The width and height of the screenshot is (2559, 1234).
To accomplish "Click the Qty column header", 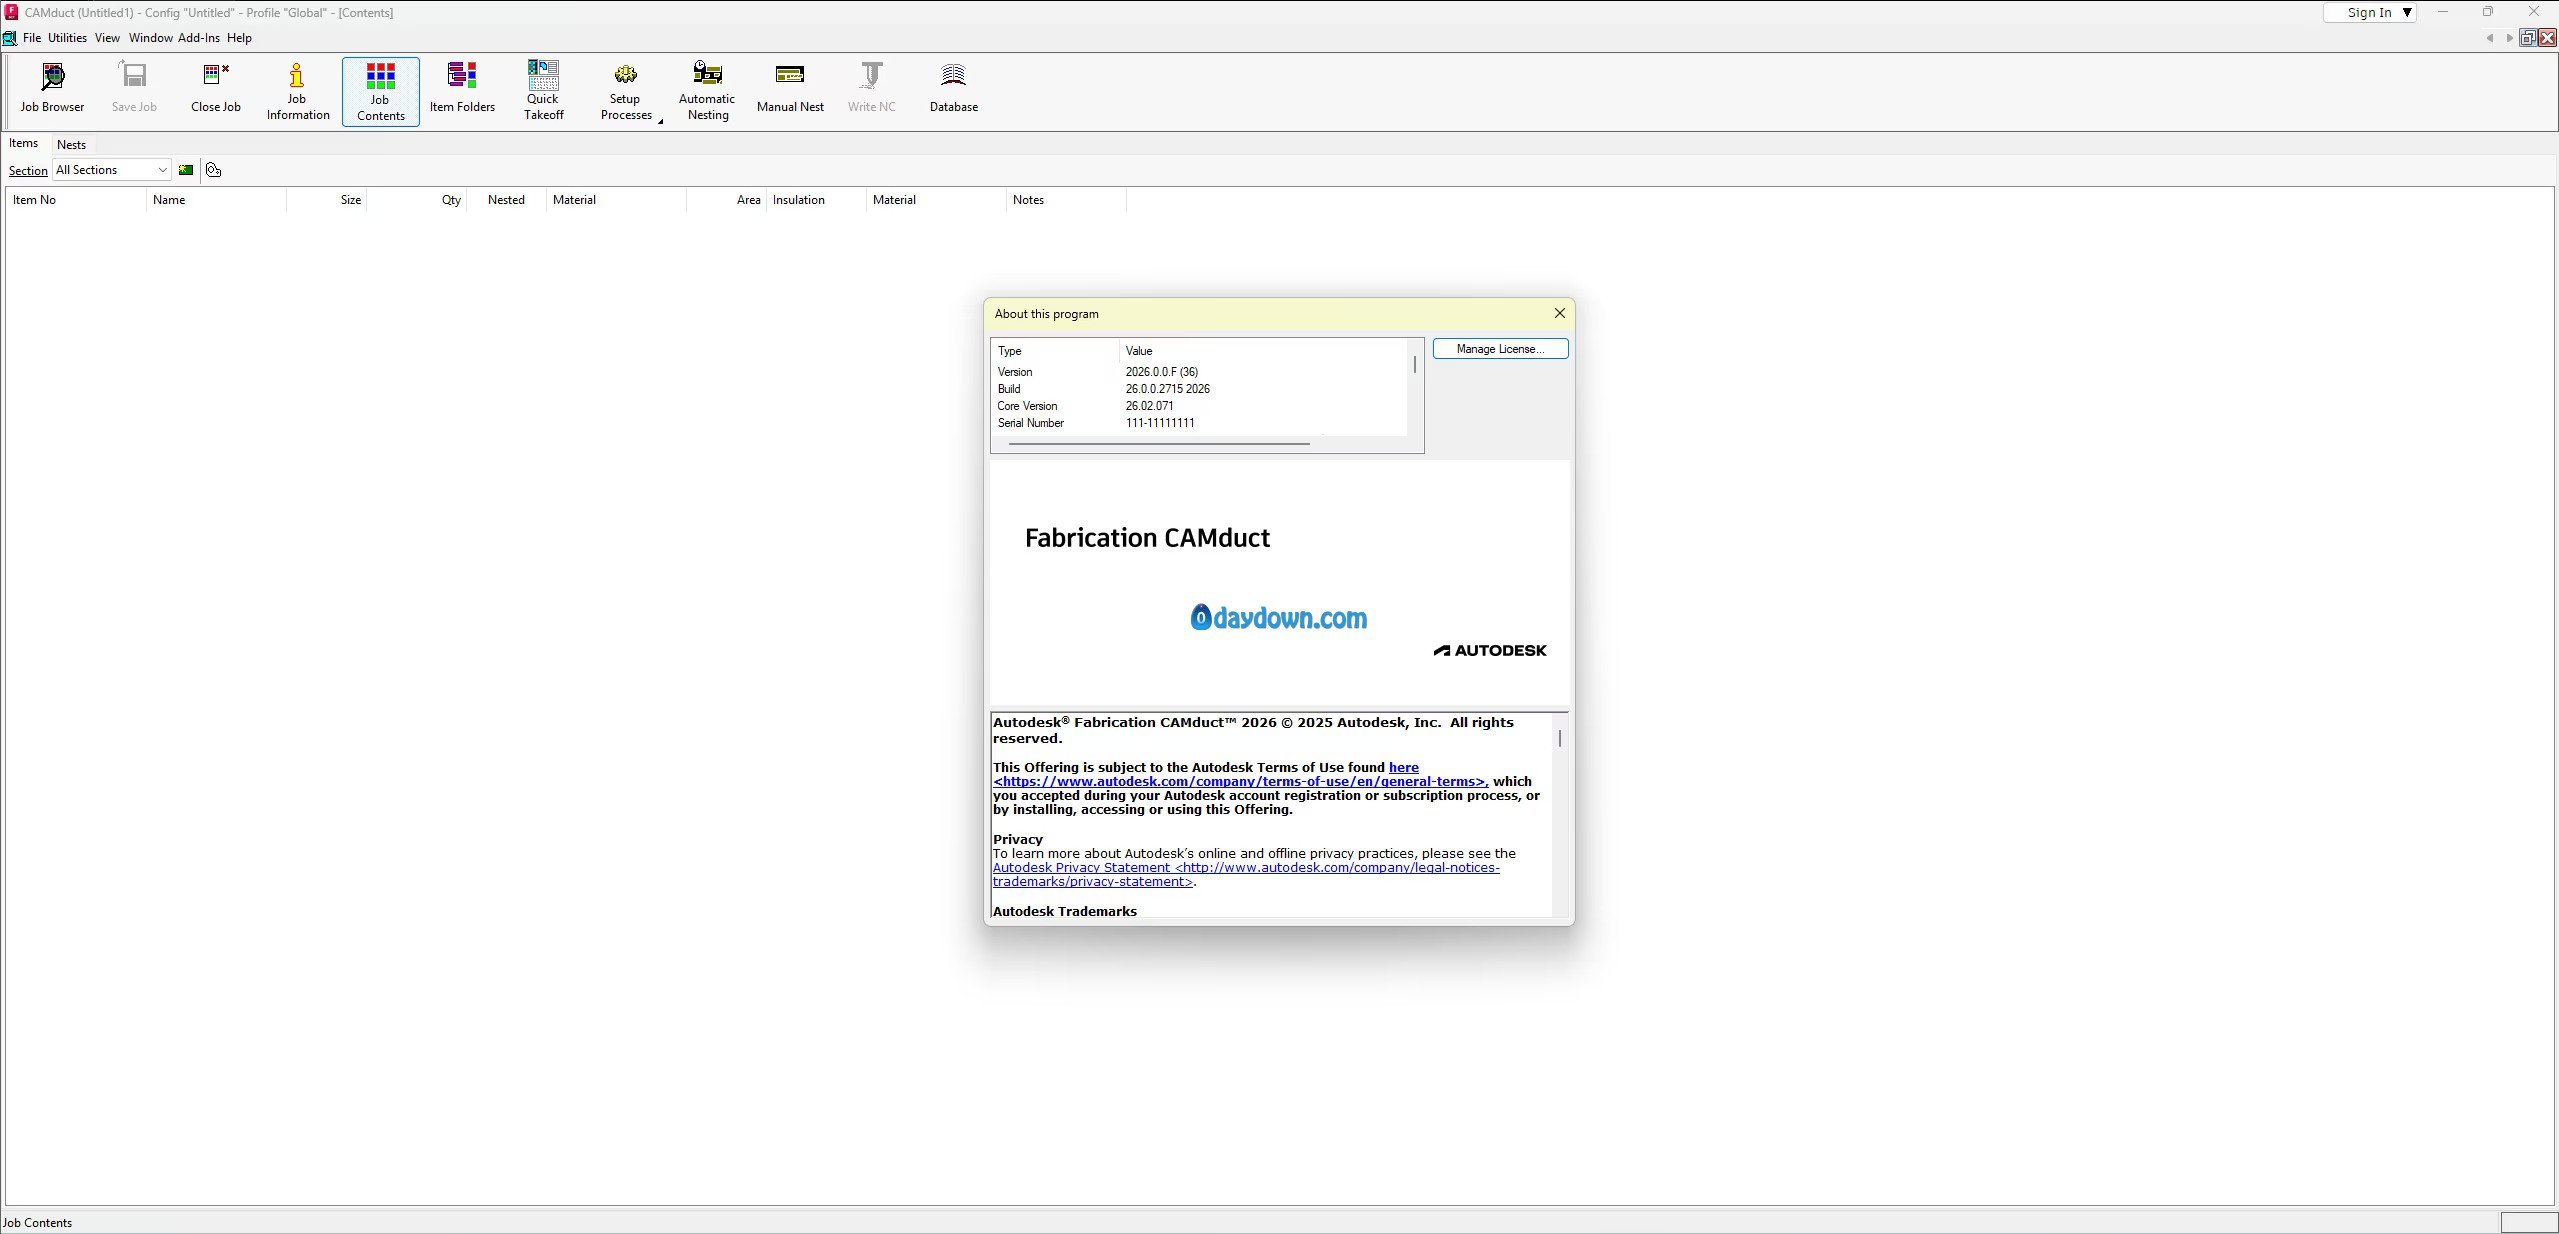I will 416,200.
